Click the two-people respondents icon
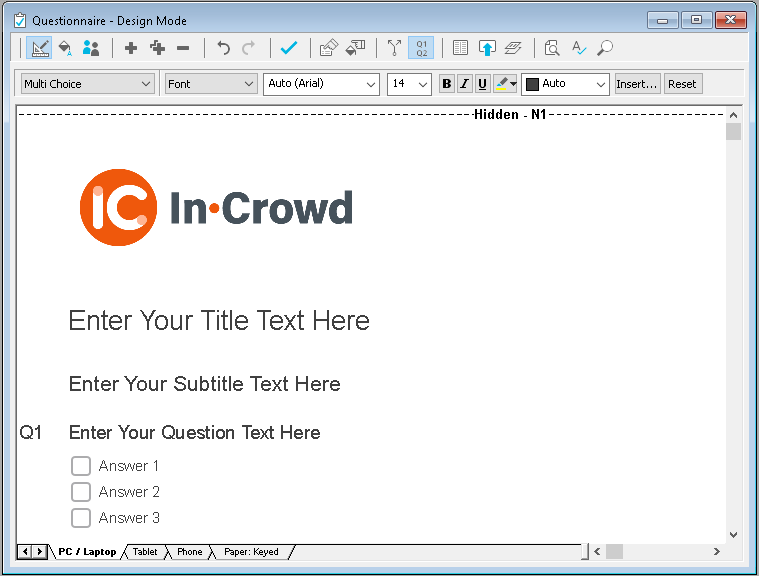759x576 pixels. click(91, 47)
